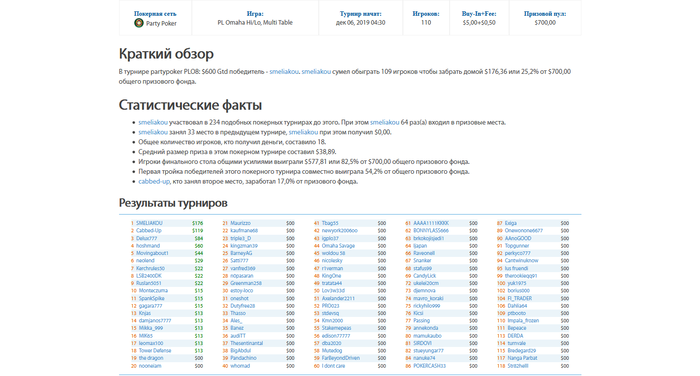Open BarneyAG player link
700x376 pixels.
[x=241, y=253]
